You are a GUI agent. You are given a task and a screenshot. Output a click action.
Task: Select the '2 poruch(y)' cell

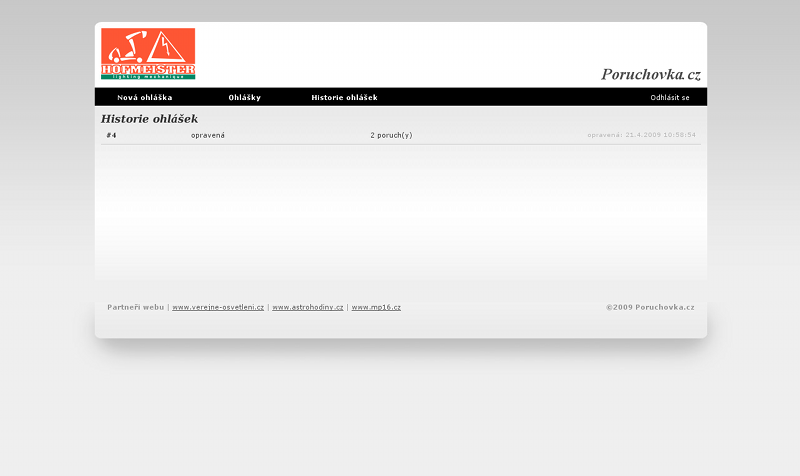pyautogui.click(x=391, y=135)
